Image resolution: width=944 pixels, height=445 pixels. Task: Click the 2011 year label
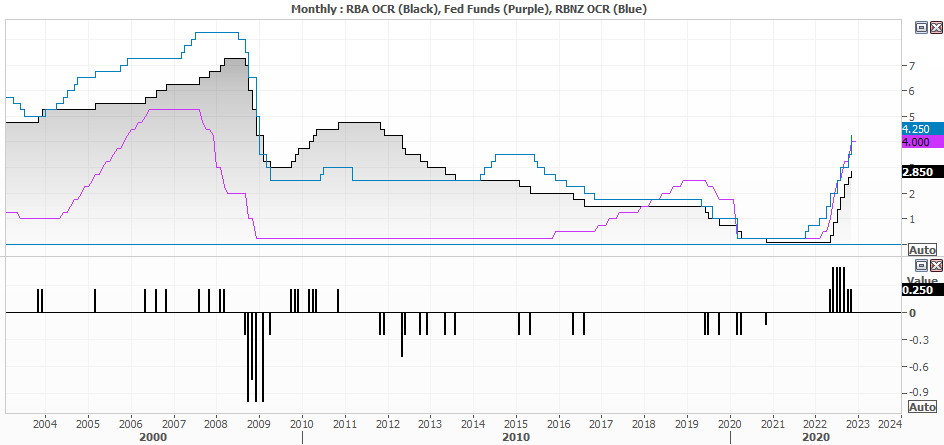click(344, 423)
